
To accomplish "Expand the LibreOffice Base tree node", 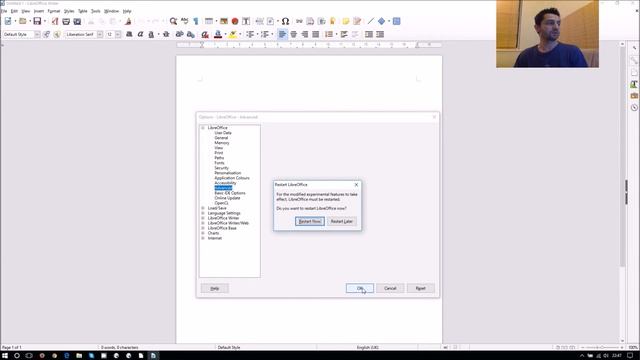I will click(x=203, y=228).
